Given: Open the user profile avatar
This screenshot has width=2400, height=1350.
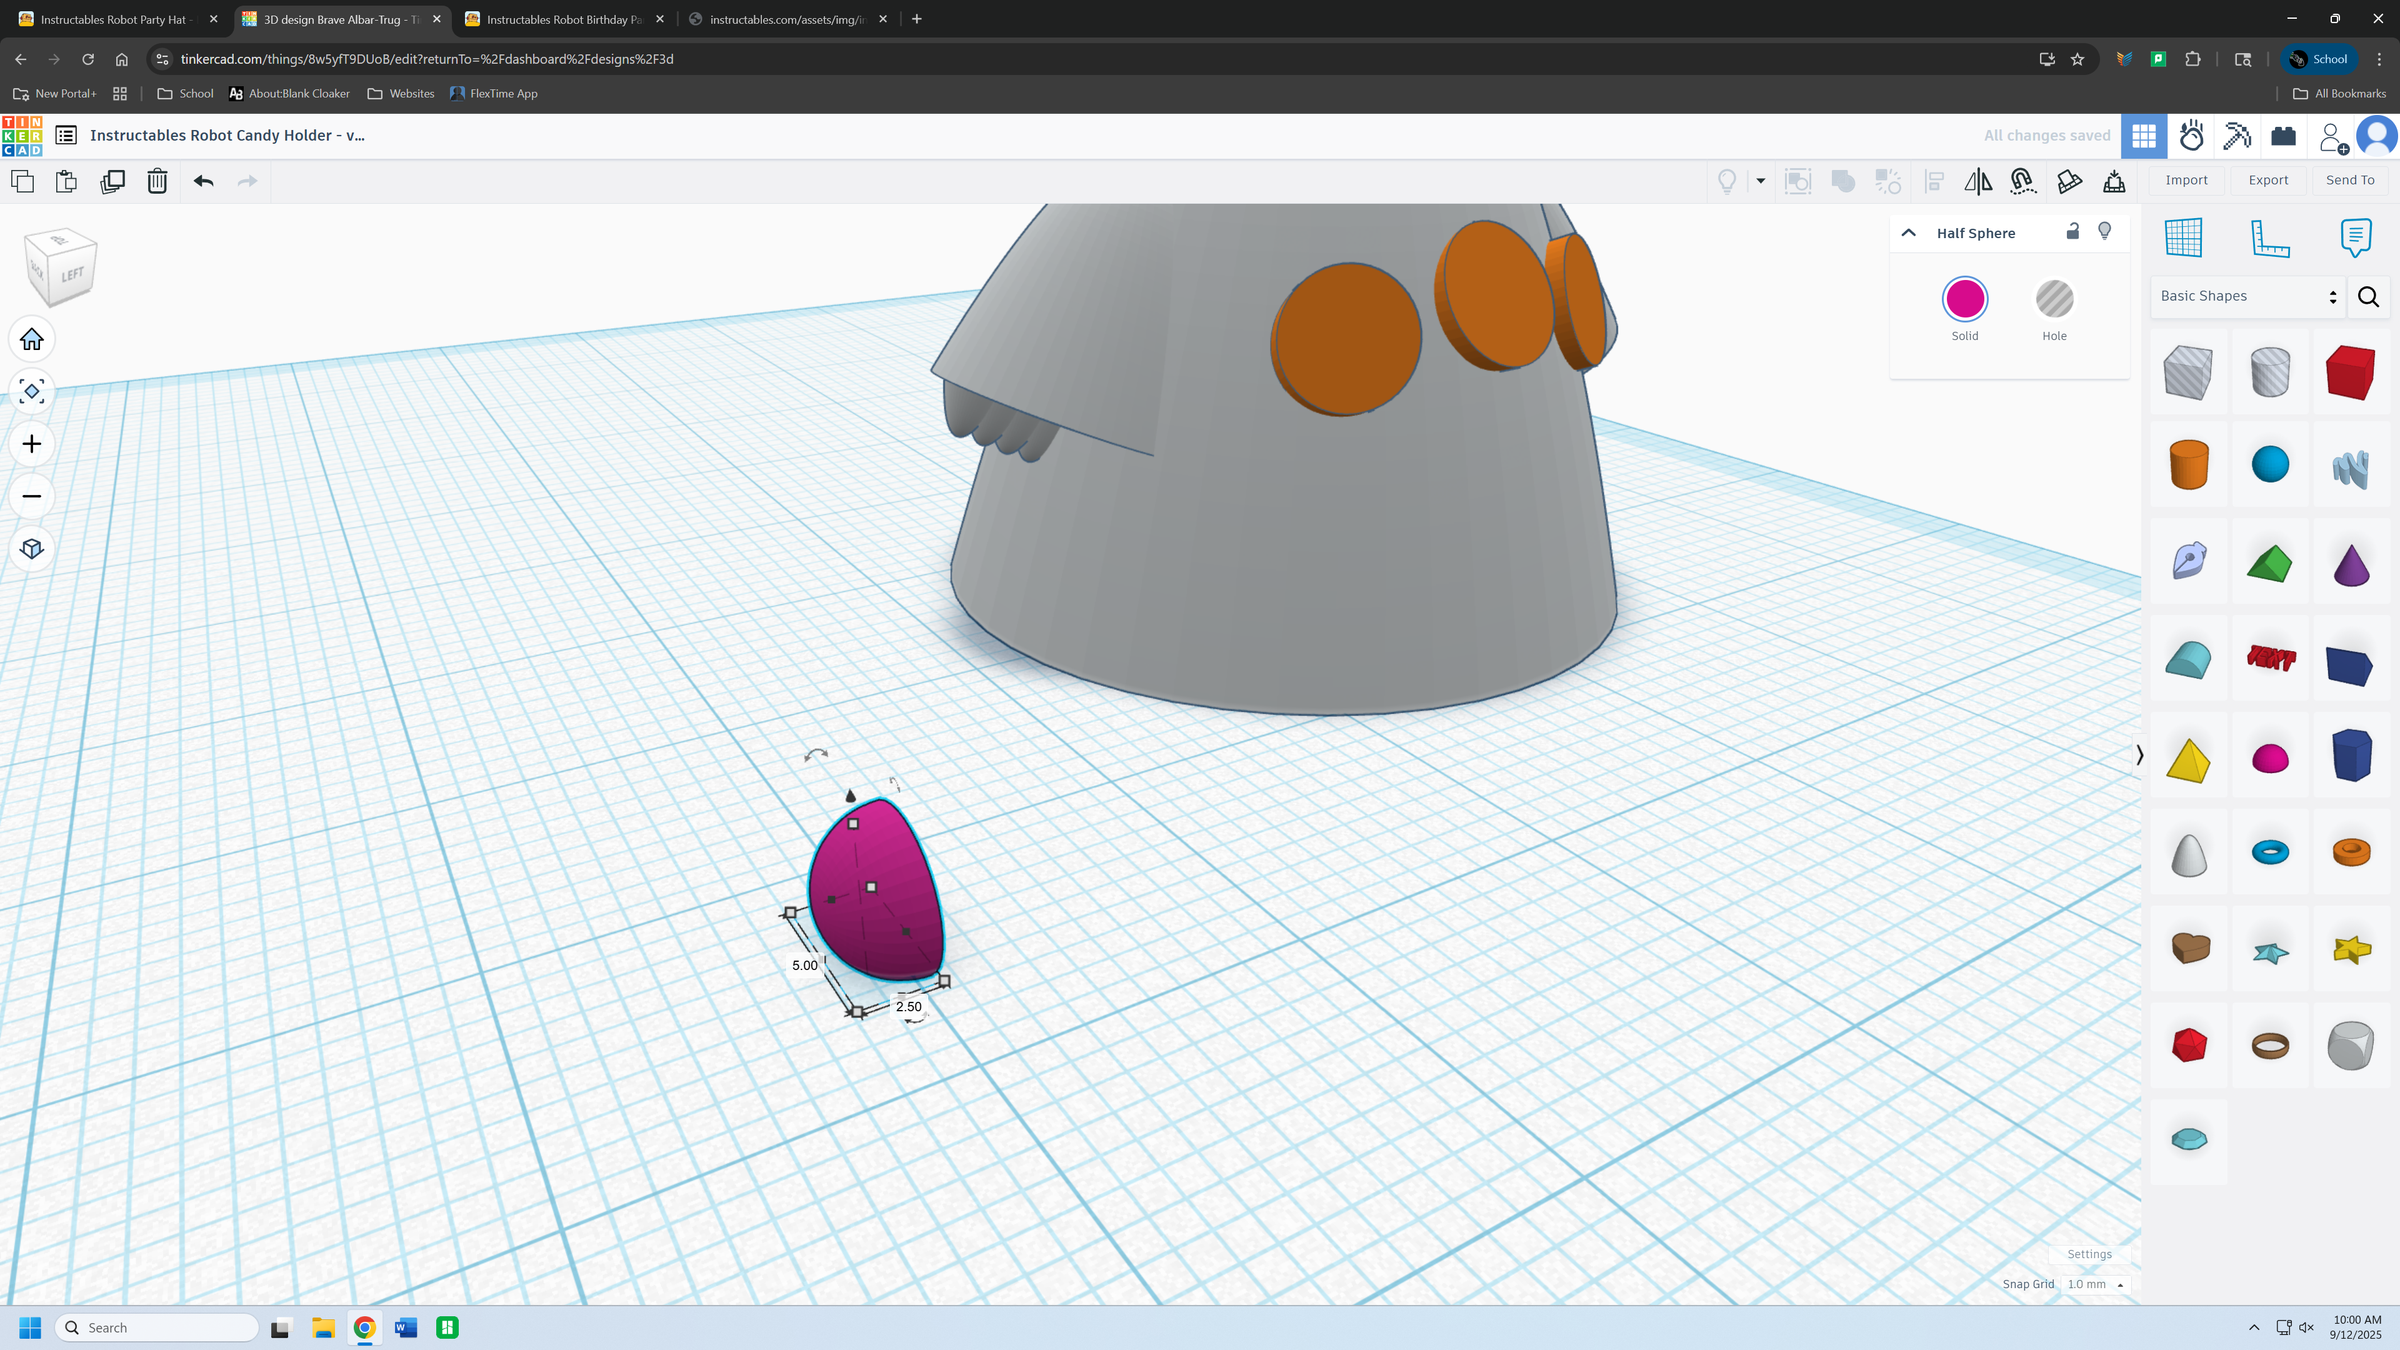Looking at the screenshot, I should tap(2377, 136).
